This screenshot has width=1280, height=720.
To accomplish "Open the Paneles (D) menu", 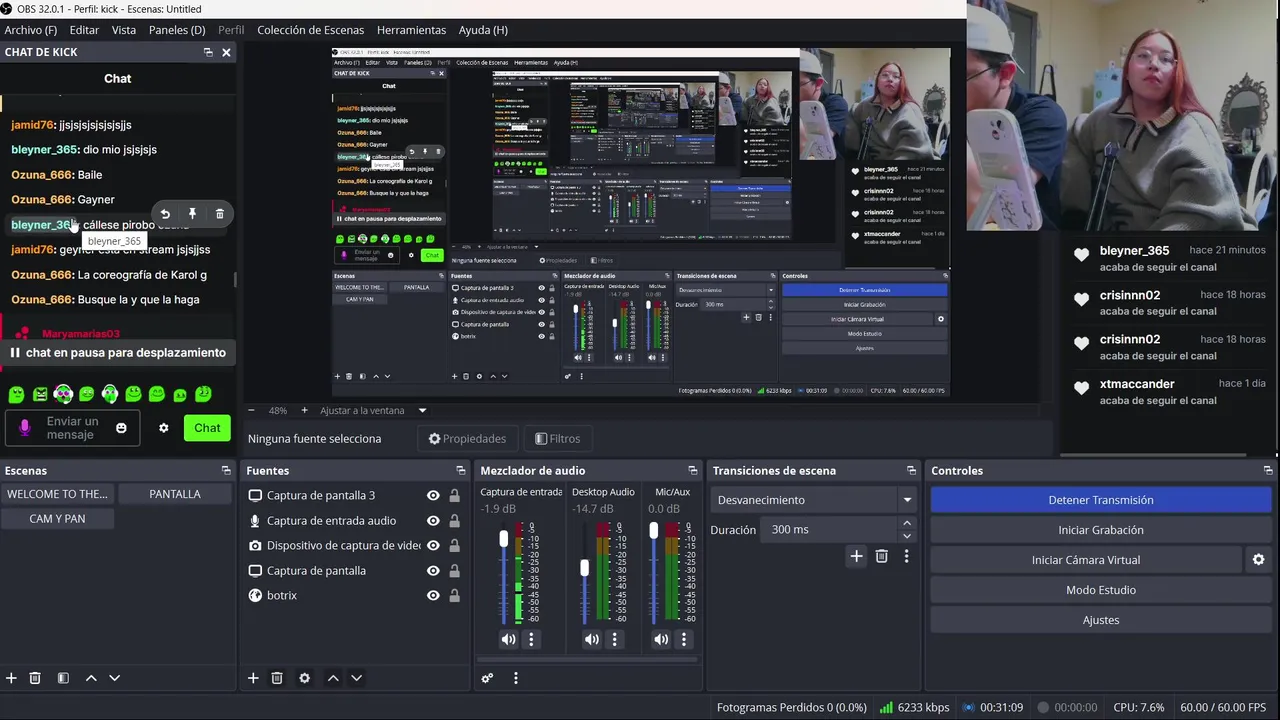I will pos(177,30).
